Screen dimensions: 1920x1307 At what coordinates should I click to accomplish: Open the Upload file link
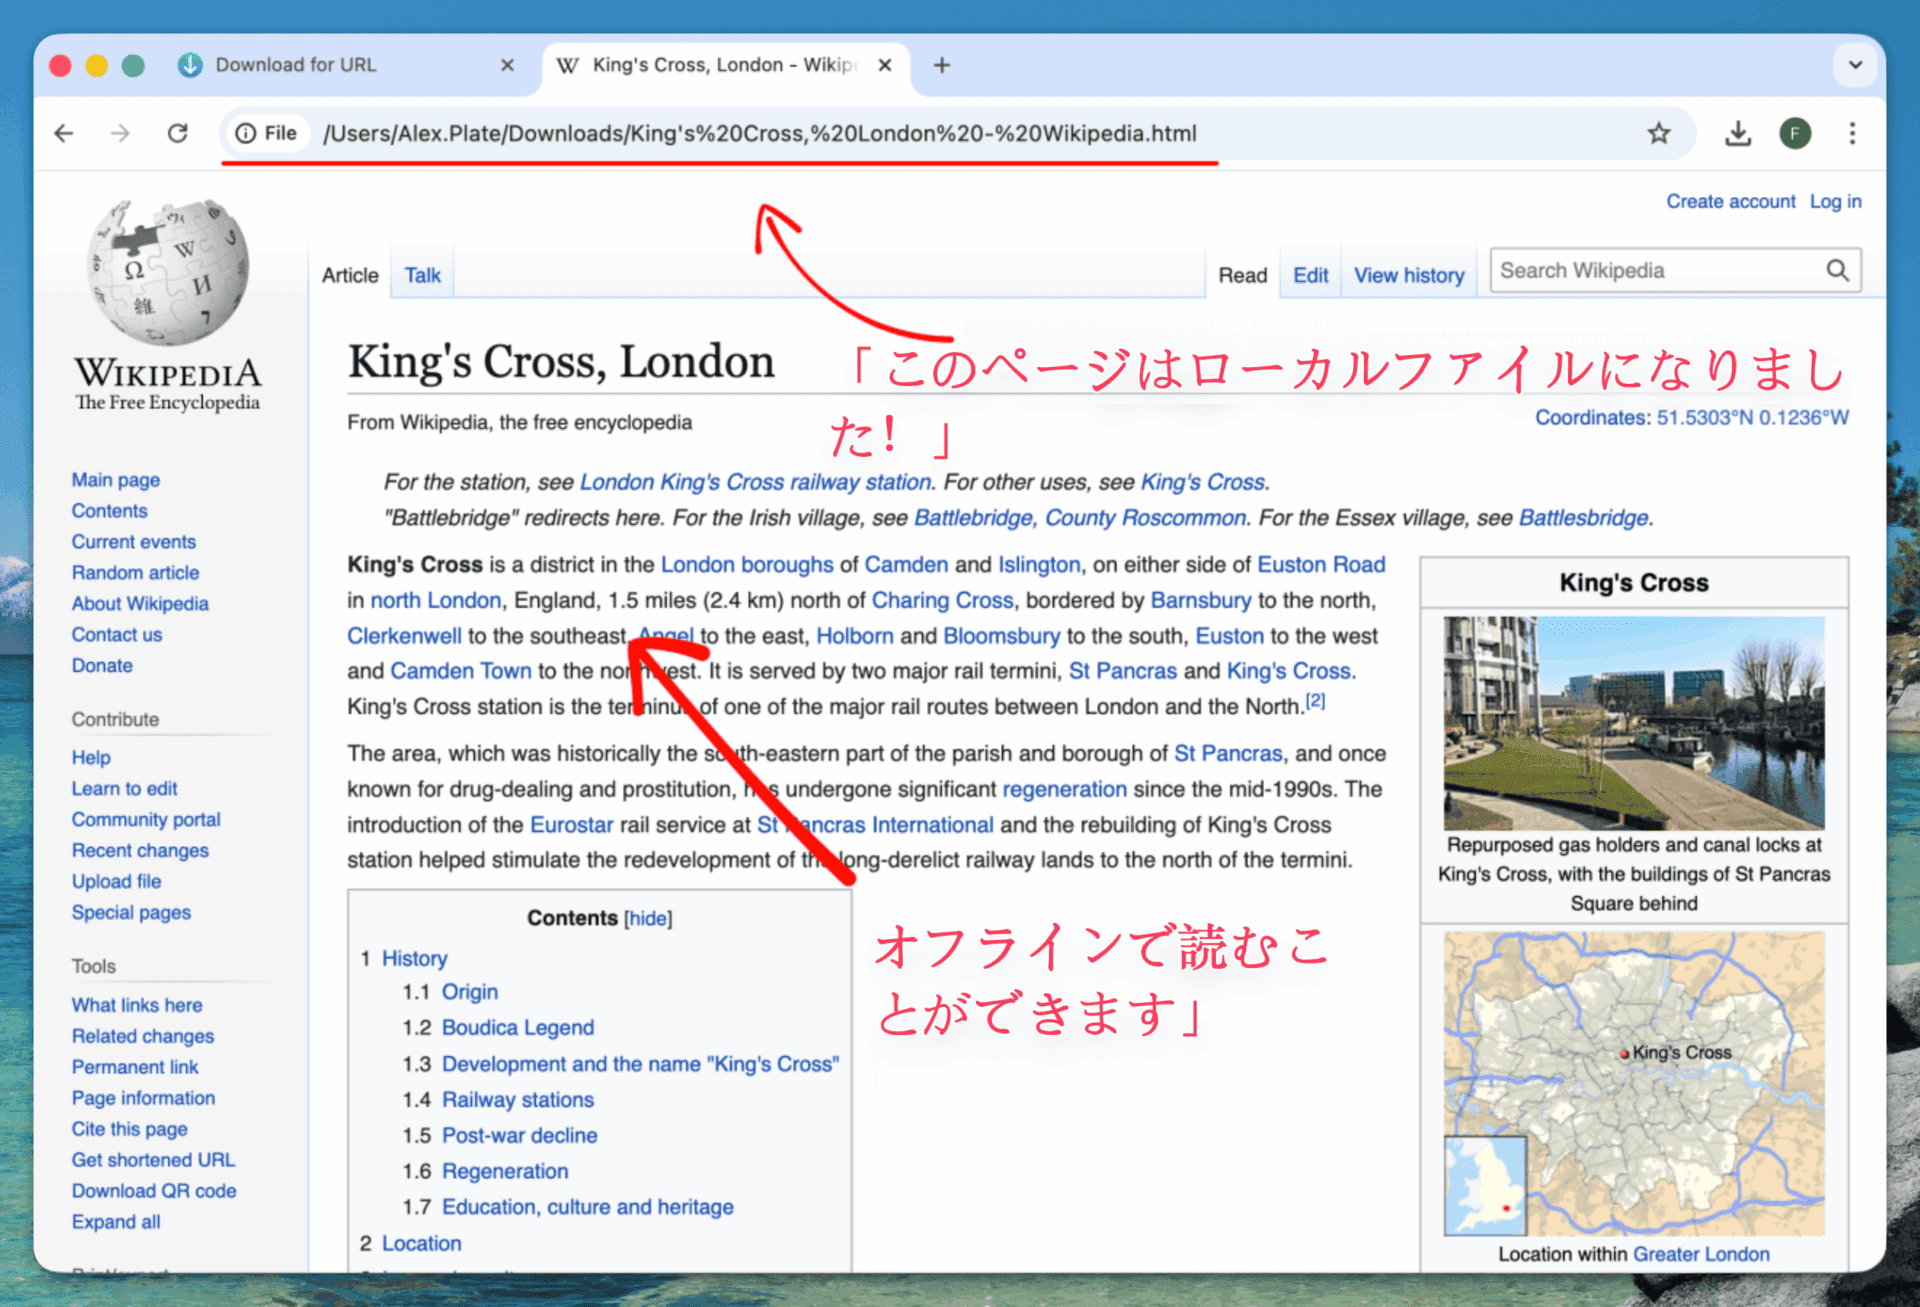click(116, 882)
